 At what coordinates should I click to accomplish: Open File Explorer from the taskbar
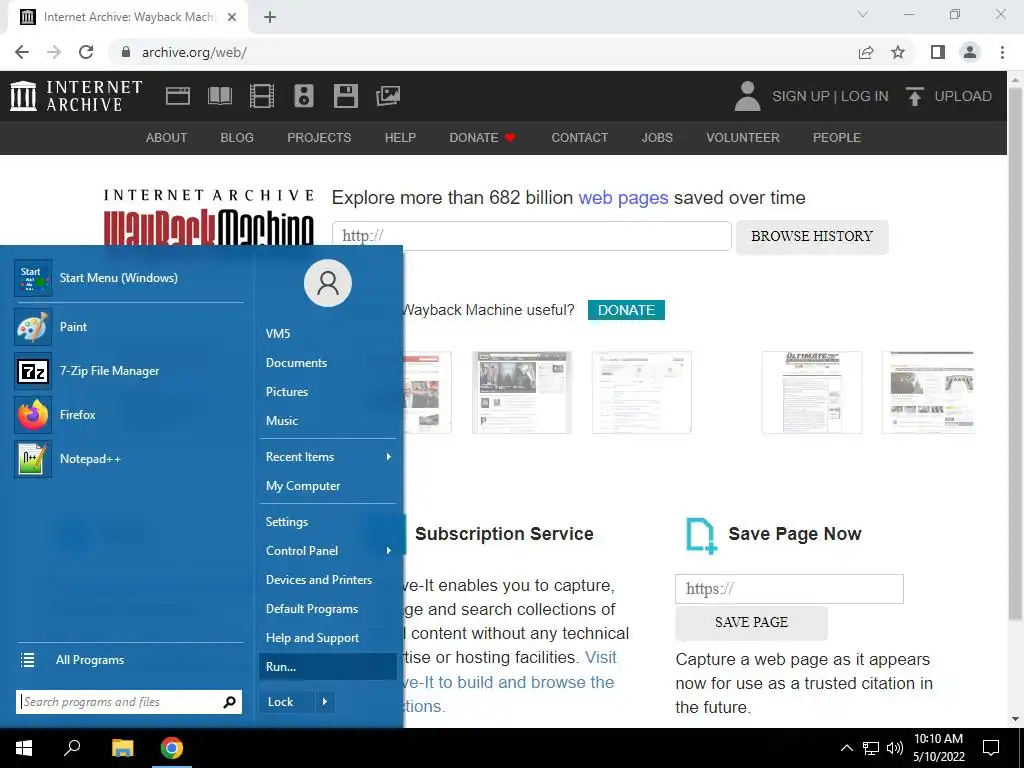122,748
